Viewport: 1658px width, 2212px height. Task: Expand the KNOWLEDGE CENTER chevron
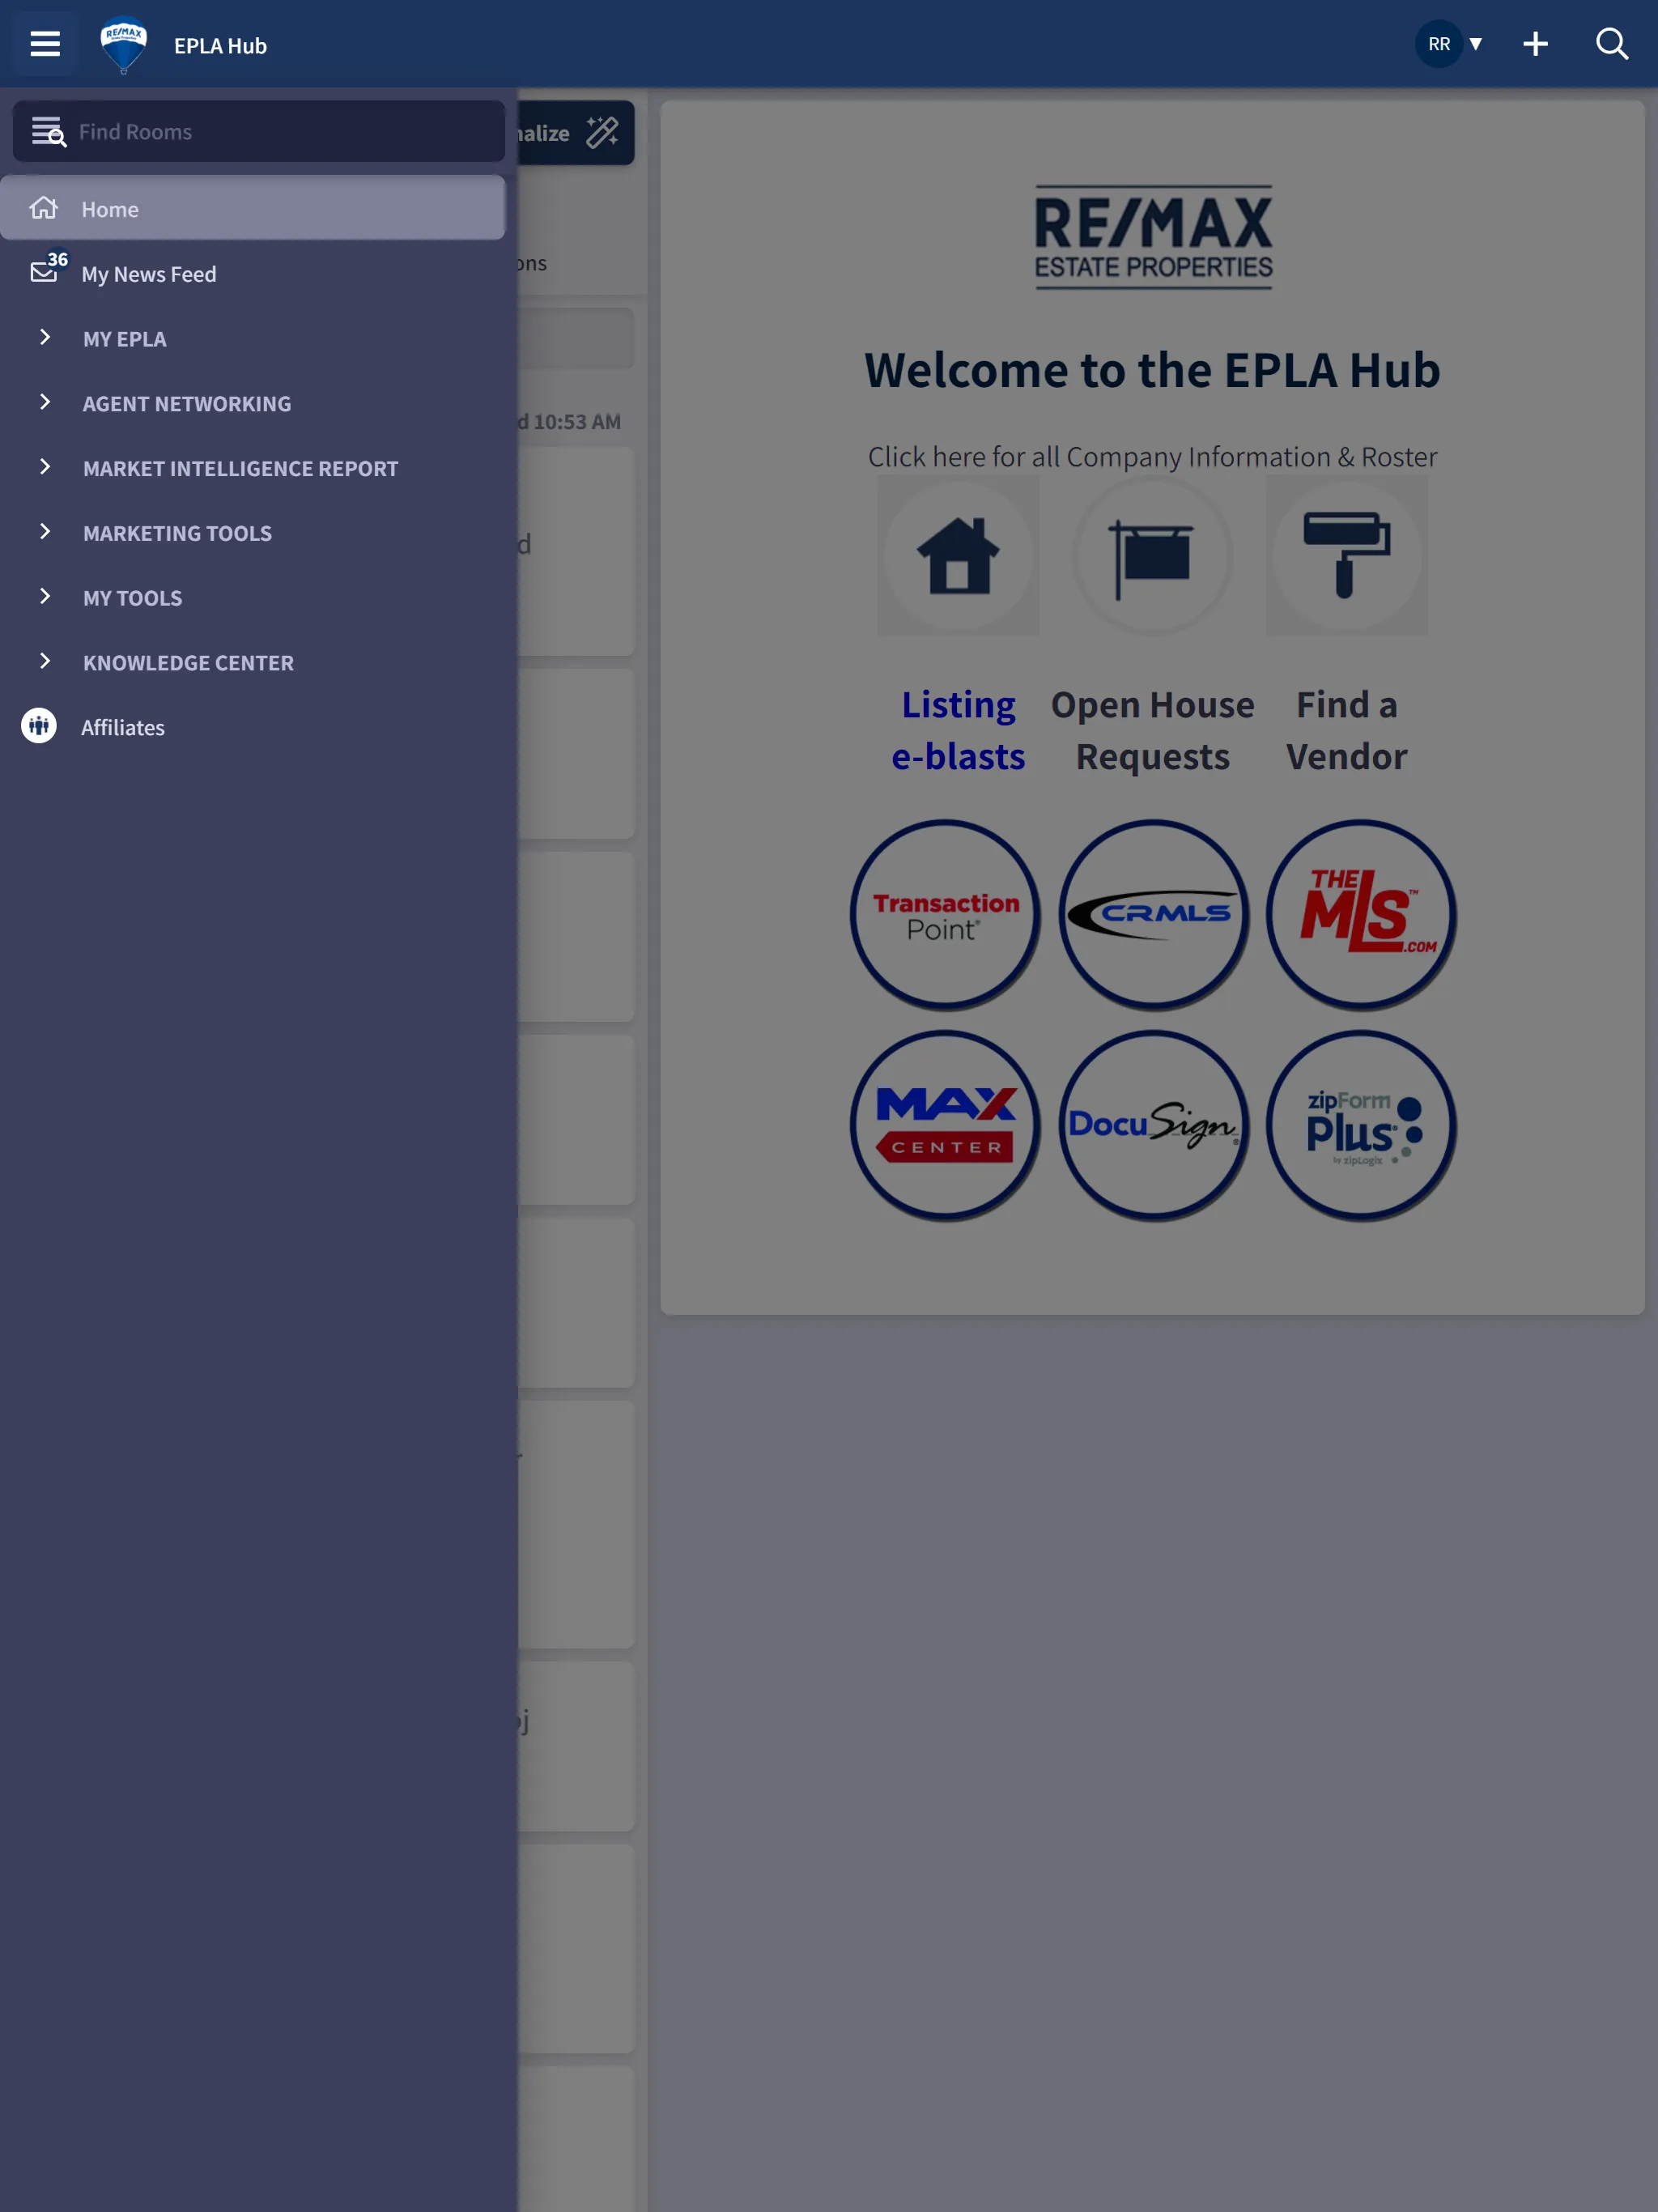(x=45, y=661)
